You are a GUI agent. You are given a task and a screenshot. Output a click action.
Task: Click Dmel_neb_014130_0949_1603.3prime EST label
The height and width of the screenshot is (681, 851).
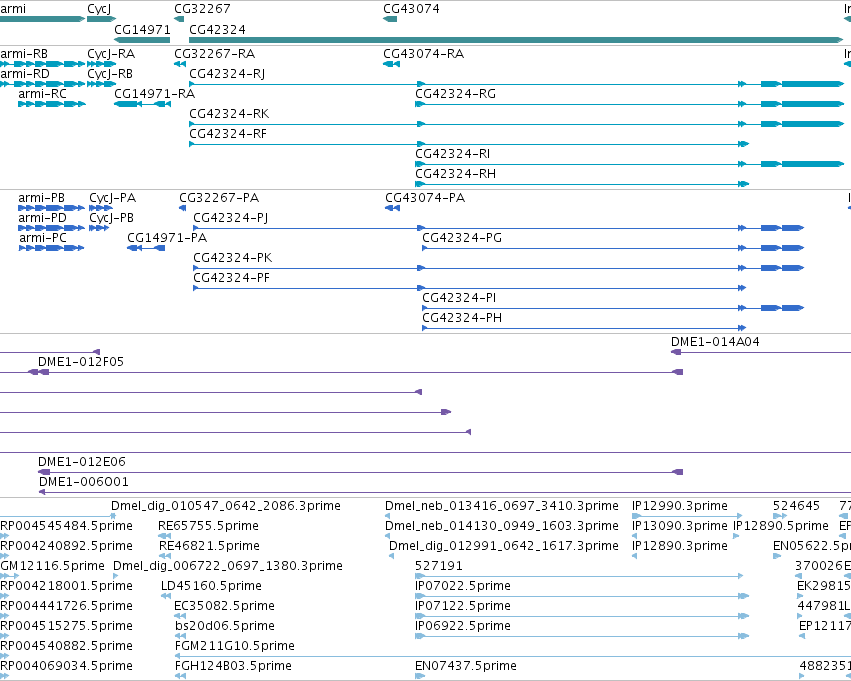502,526
